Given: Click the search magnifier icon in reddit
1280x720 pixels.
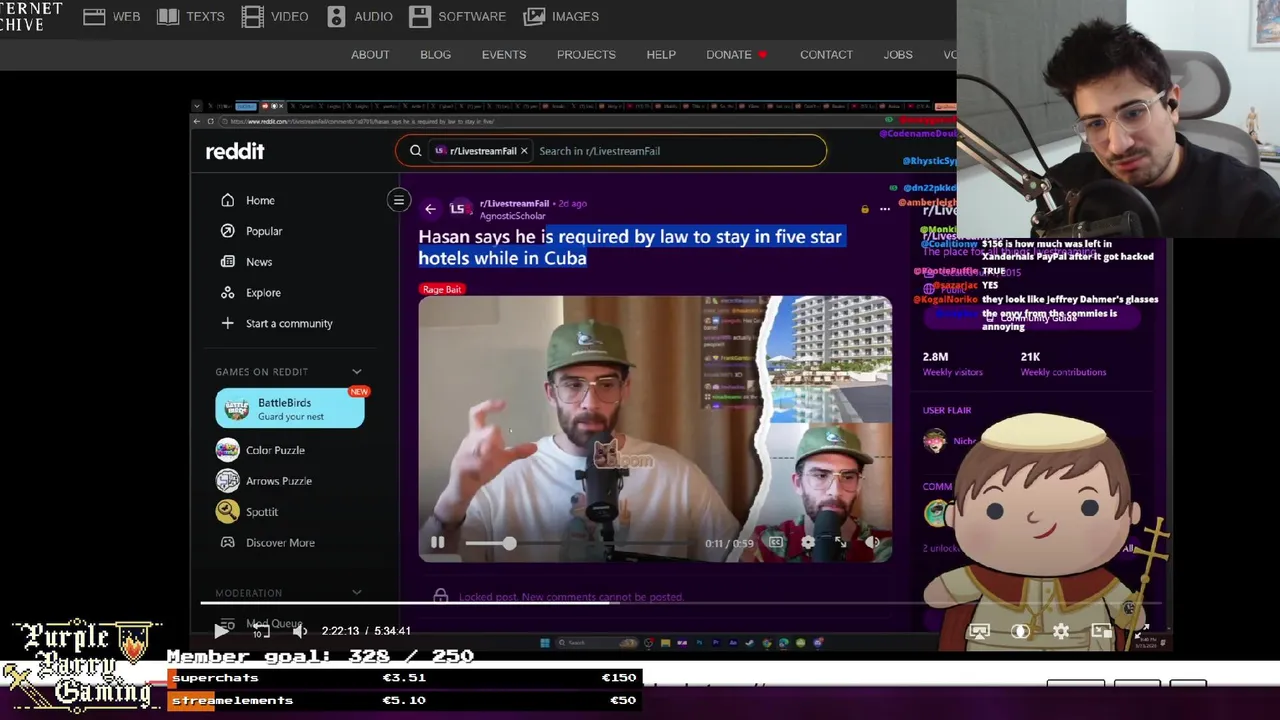Looking at the screenshot, I should [415, 151].
